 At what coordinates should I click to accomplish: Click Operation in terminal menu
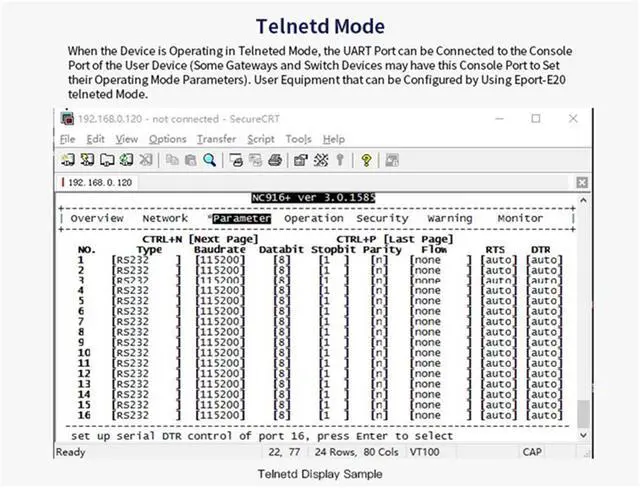click(314, 218)
